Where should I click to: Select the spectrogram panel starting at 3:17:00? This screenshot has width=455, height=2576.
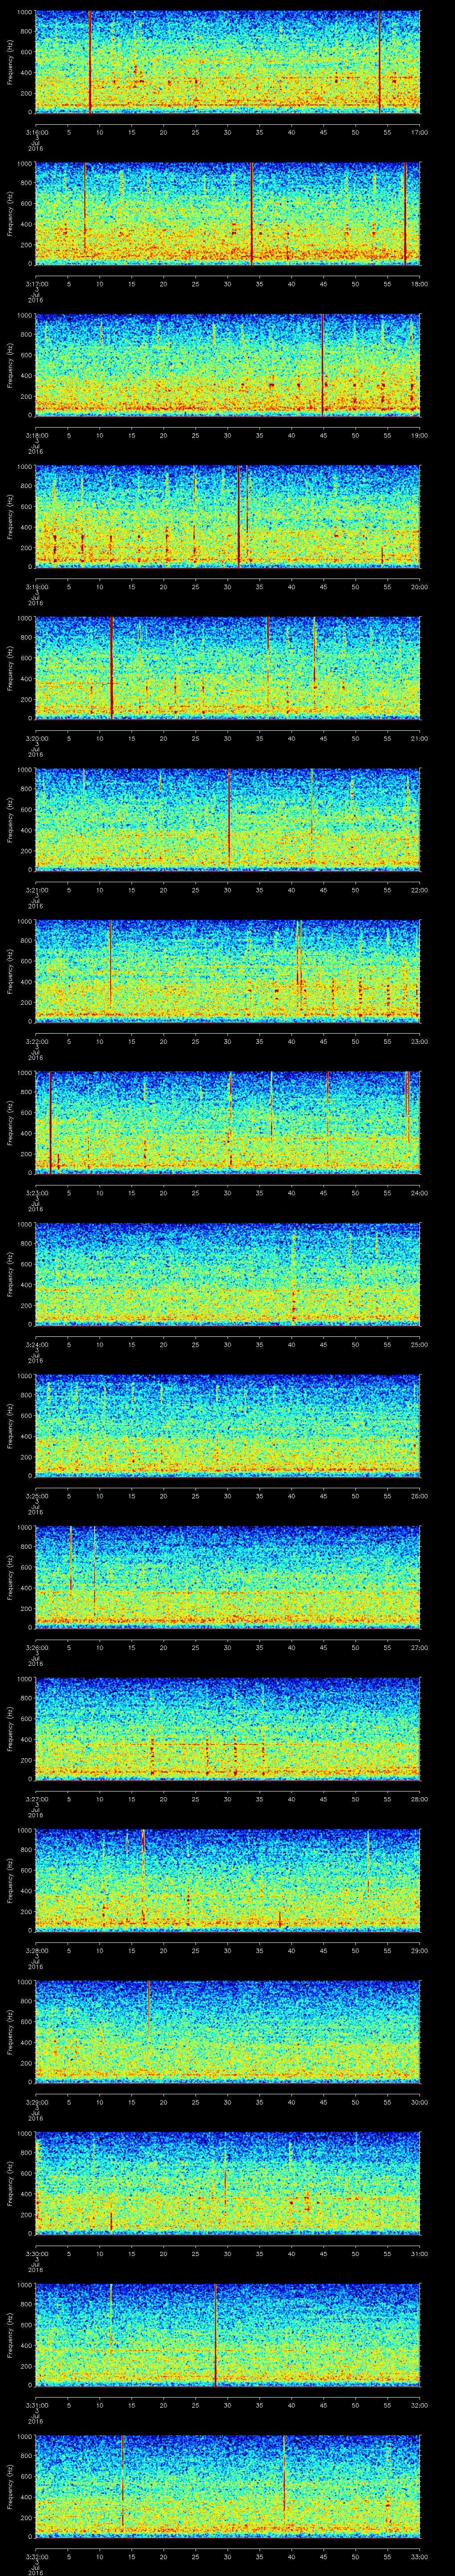227,214
